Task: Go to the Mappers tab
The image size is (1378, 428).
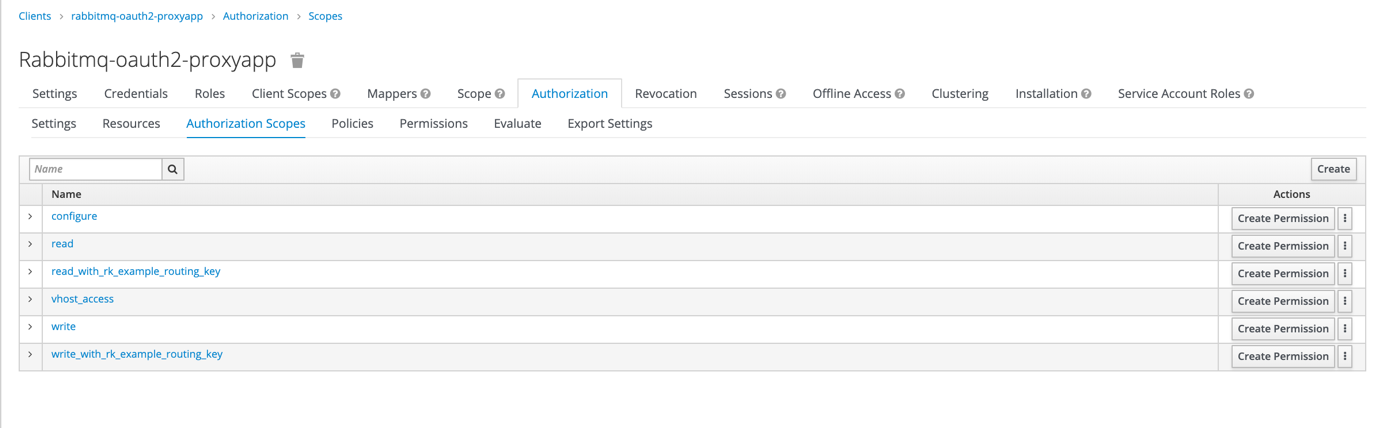Action: [392, 93]
